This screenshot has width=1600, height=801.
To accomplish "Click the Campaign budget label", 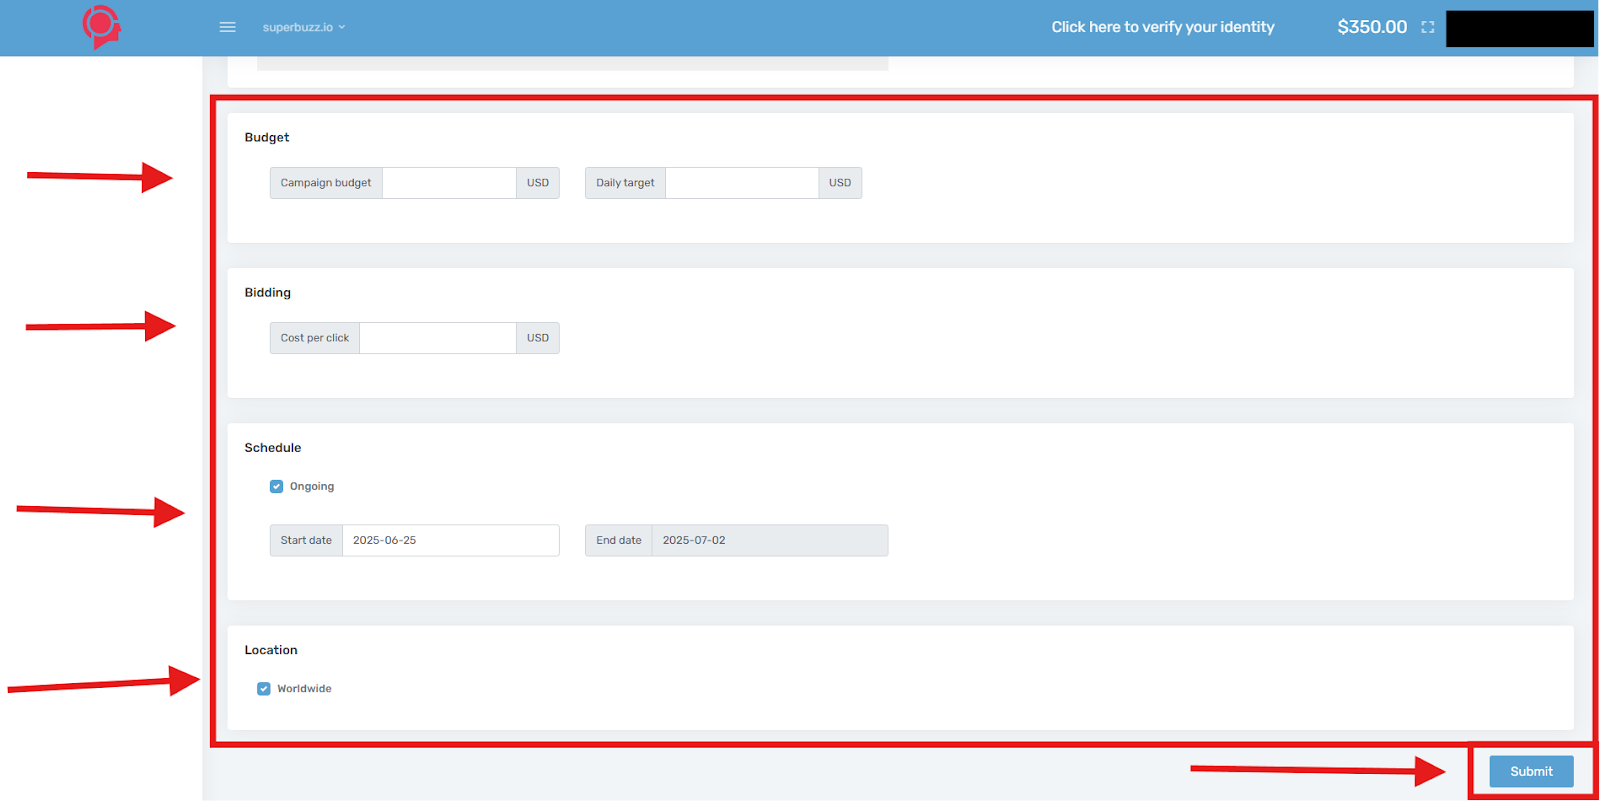I will (326, 183).
